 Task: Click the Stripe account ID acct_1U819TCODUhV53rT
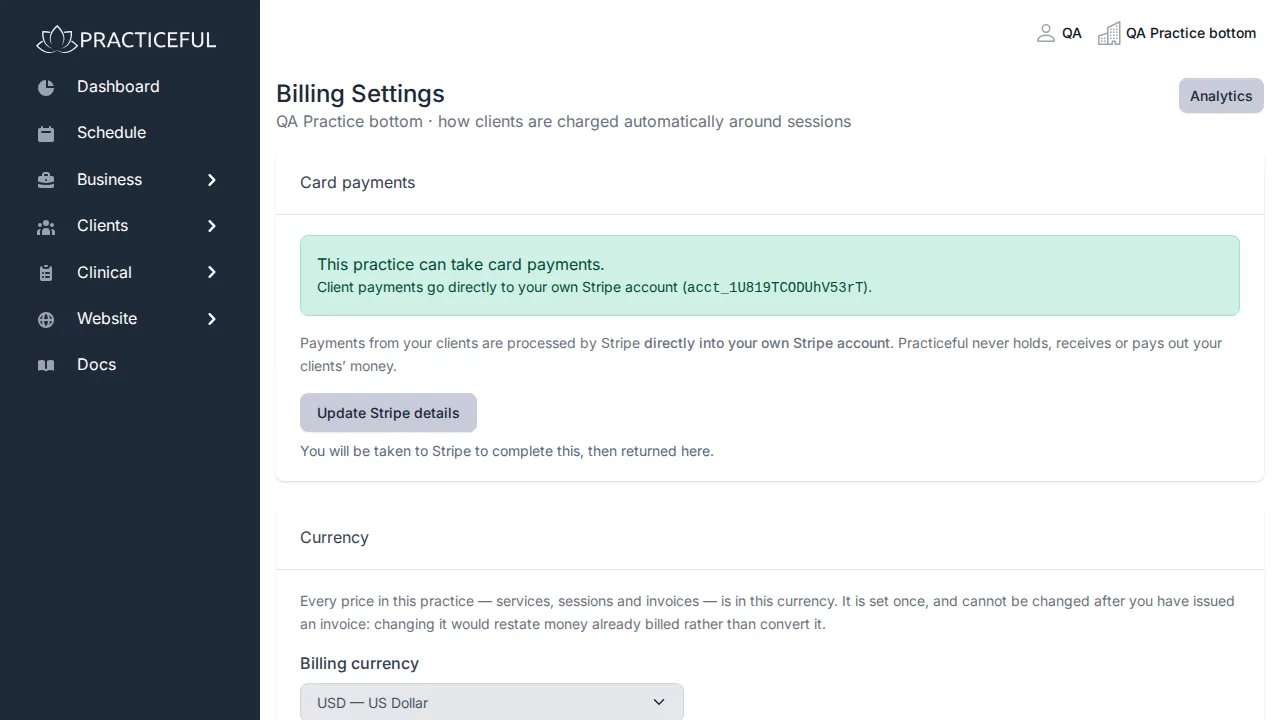point(776,287)
